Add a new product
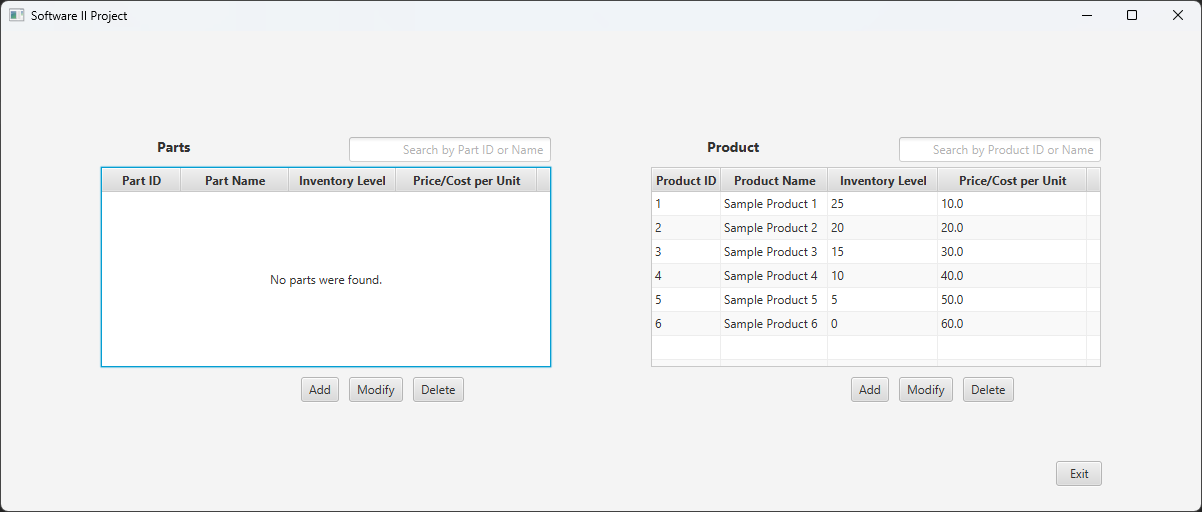 point(870,390)
